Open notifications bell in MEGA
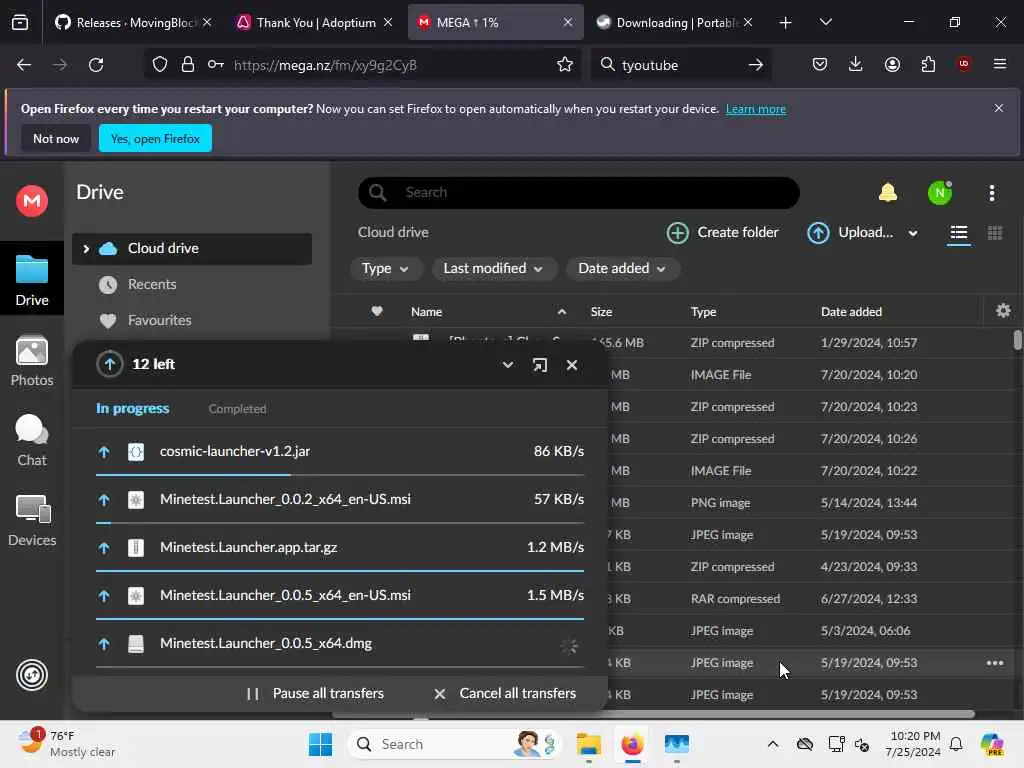 888,193
